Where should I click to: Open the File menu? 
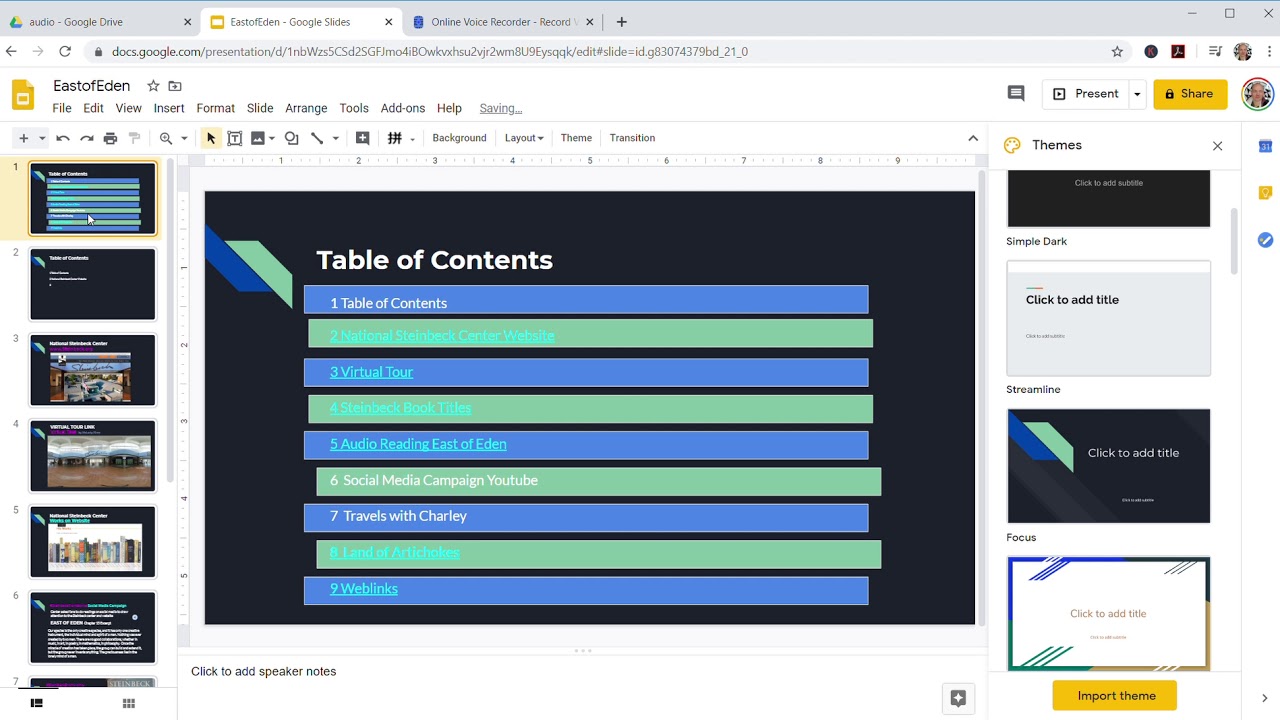(x=62, y=108)
